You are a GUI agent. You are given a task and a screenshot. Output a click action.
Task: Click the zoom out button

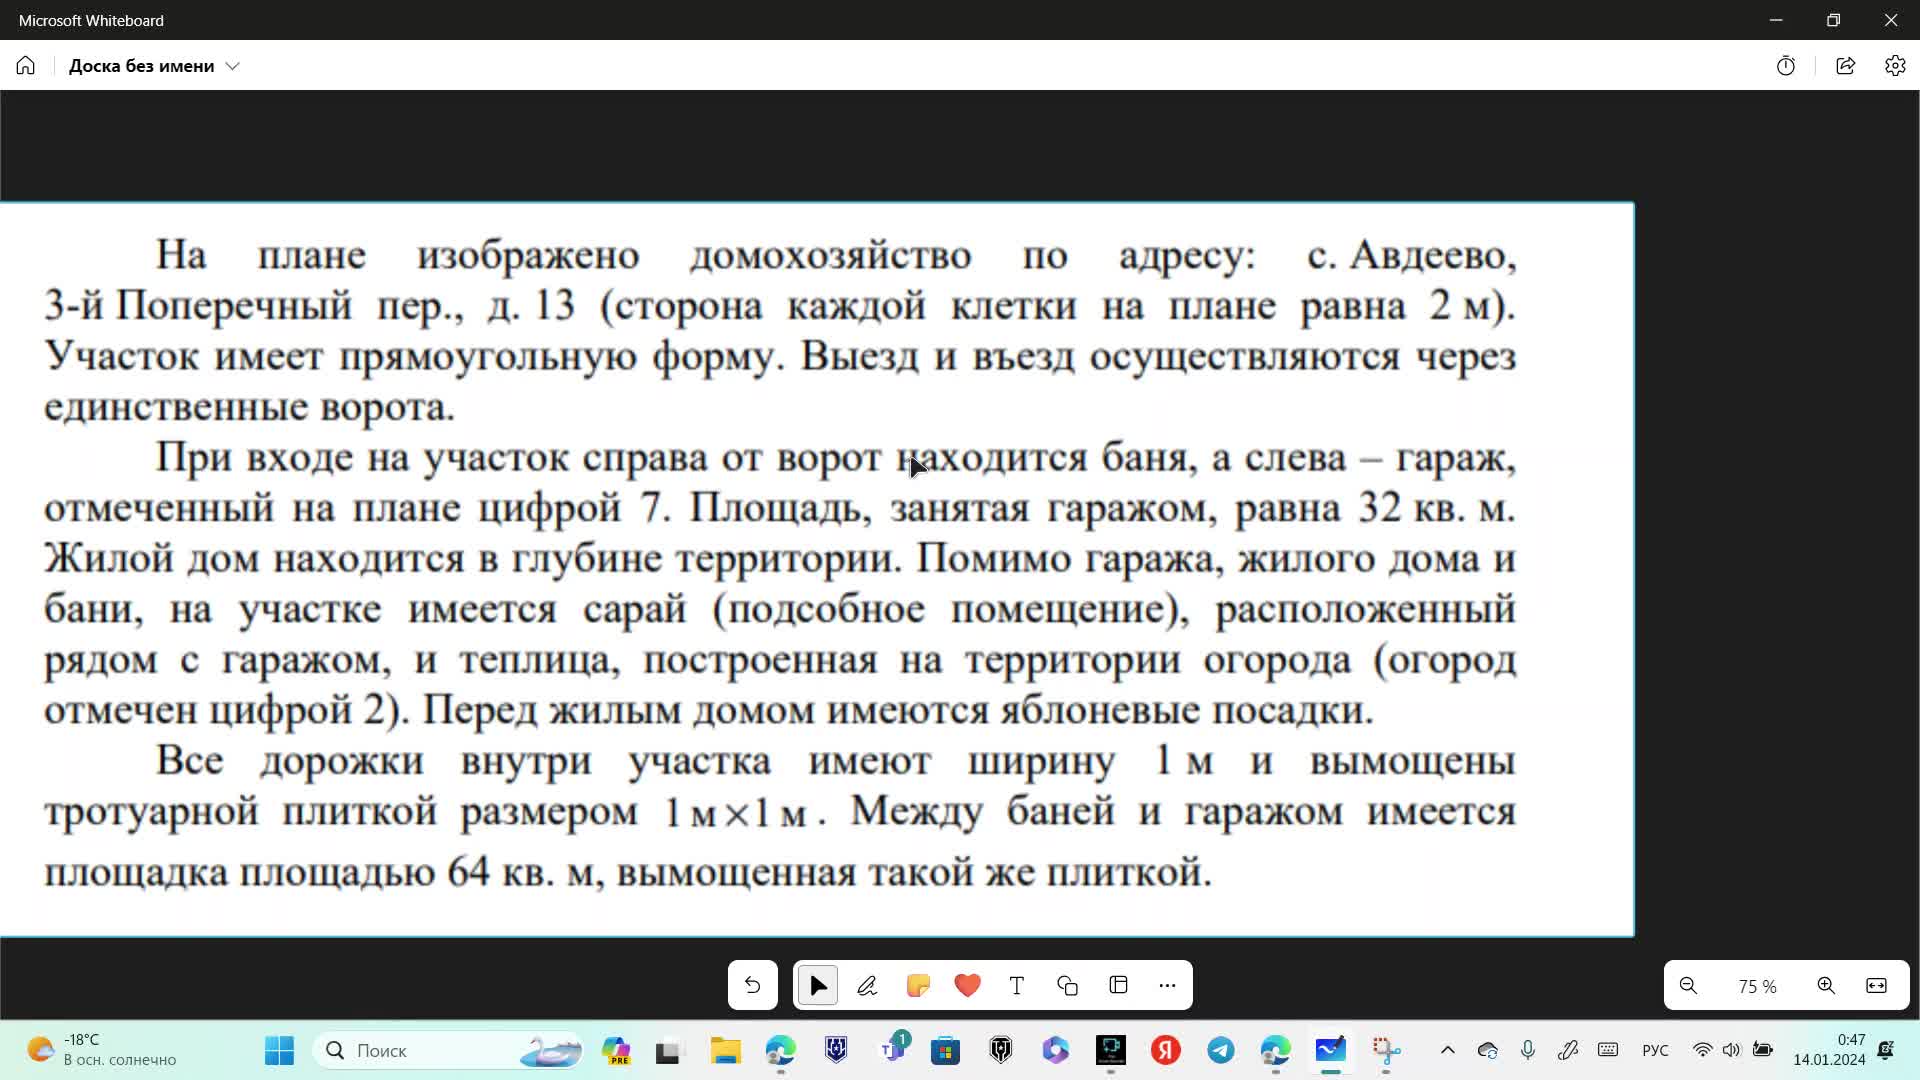pos(1688,985)
